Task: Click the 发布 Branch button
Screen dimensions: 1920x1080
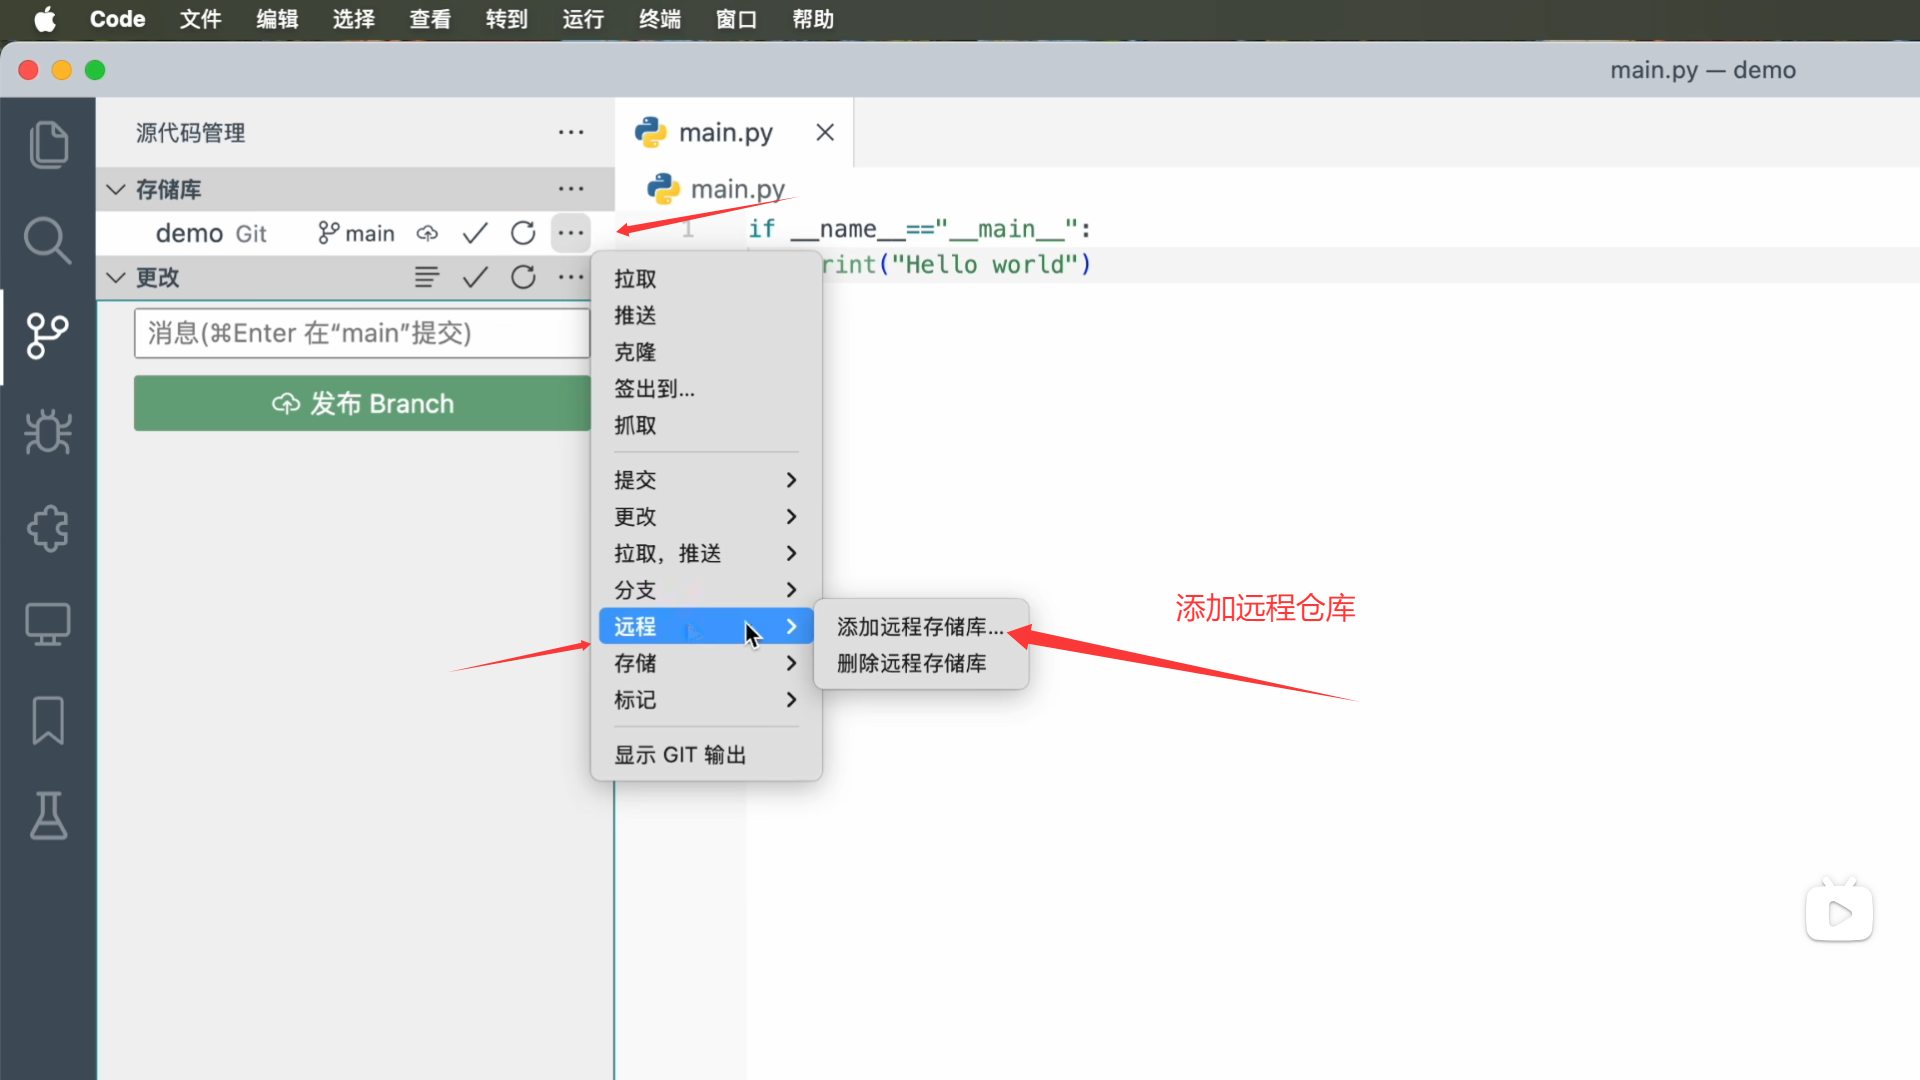Action: 362,403
